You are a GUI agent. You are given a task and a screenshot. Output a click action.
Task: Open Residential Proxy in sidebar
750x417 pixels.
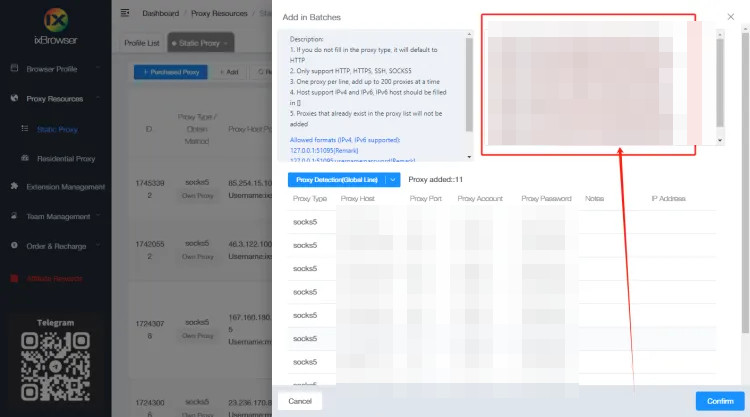click(66, 159)
